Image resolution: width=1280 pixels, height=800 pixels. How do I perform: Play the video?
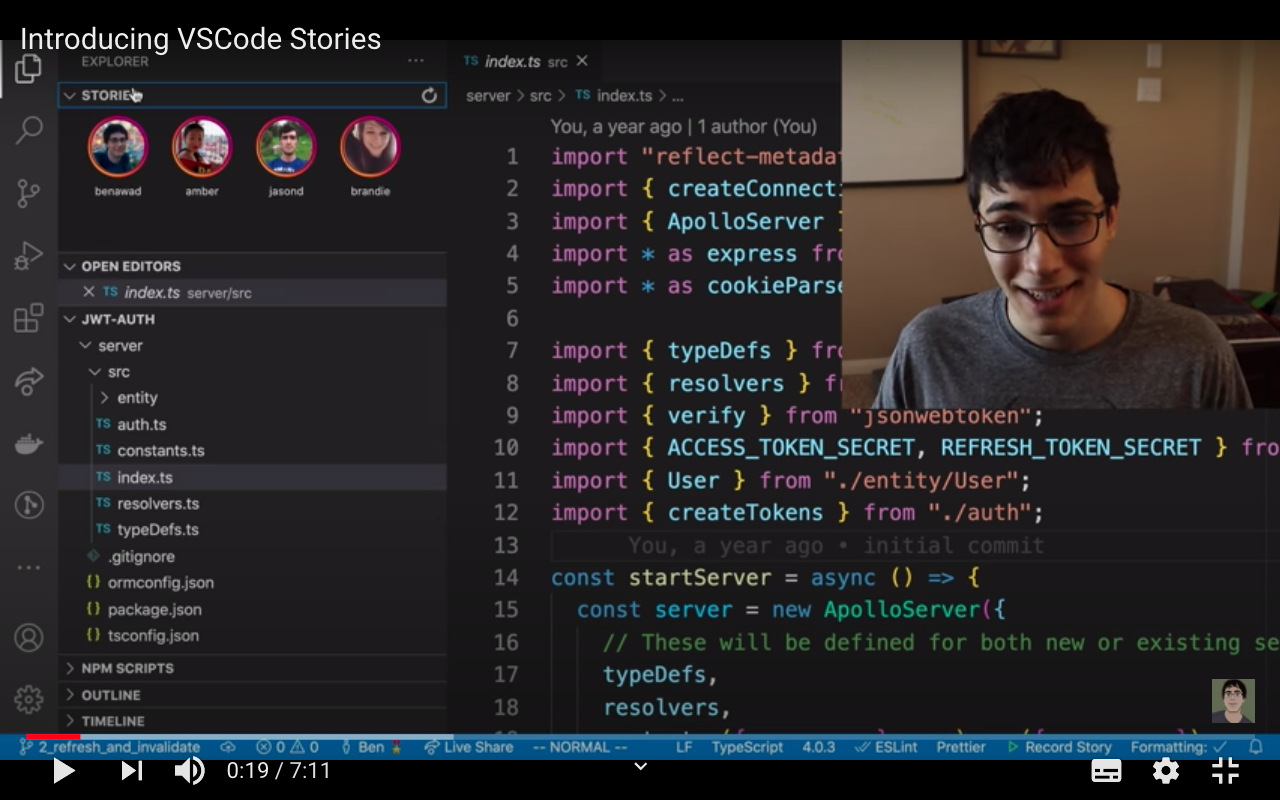coord(64,771)
